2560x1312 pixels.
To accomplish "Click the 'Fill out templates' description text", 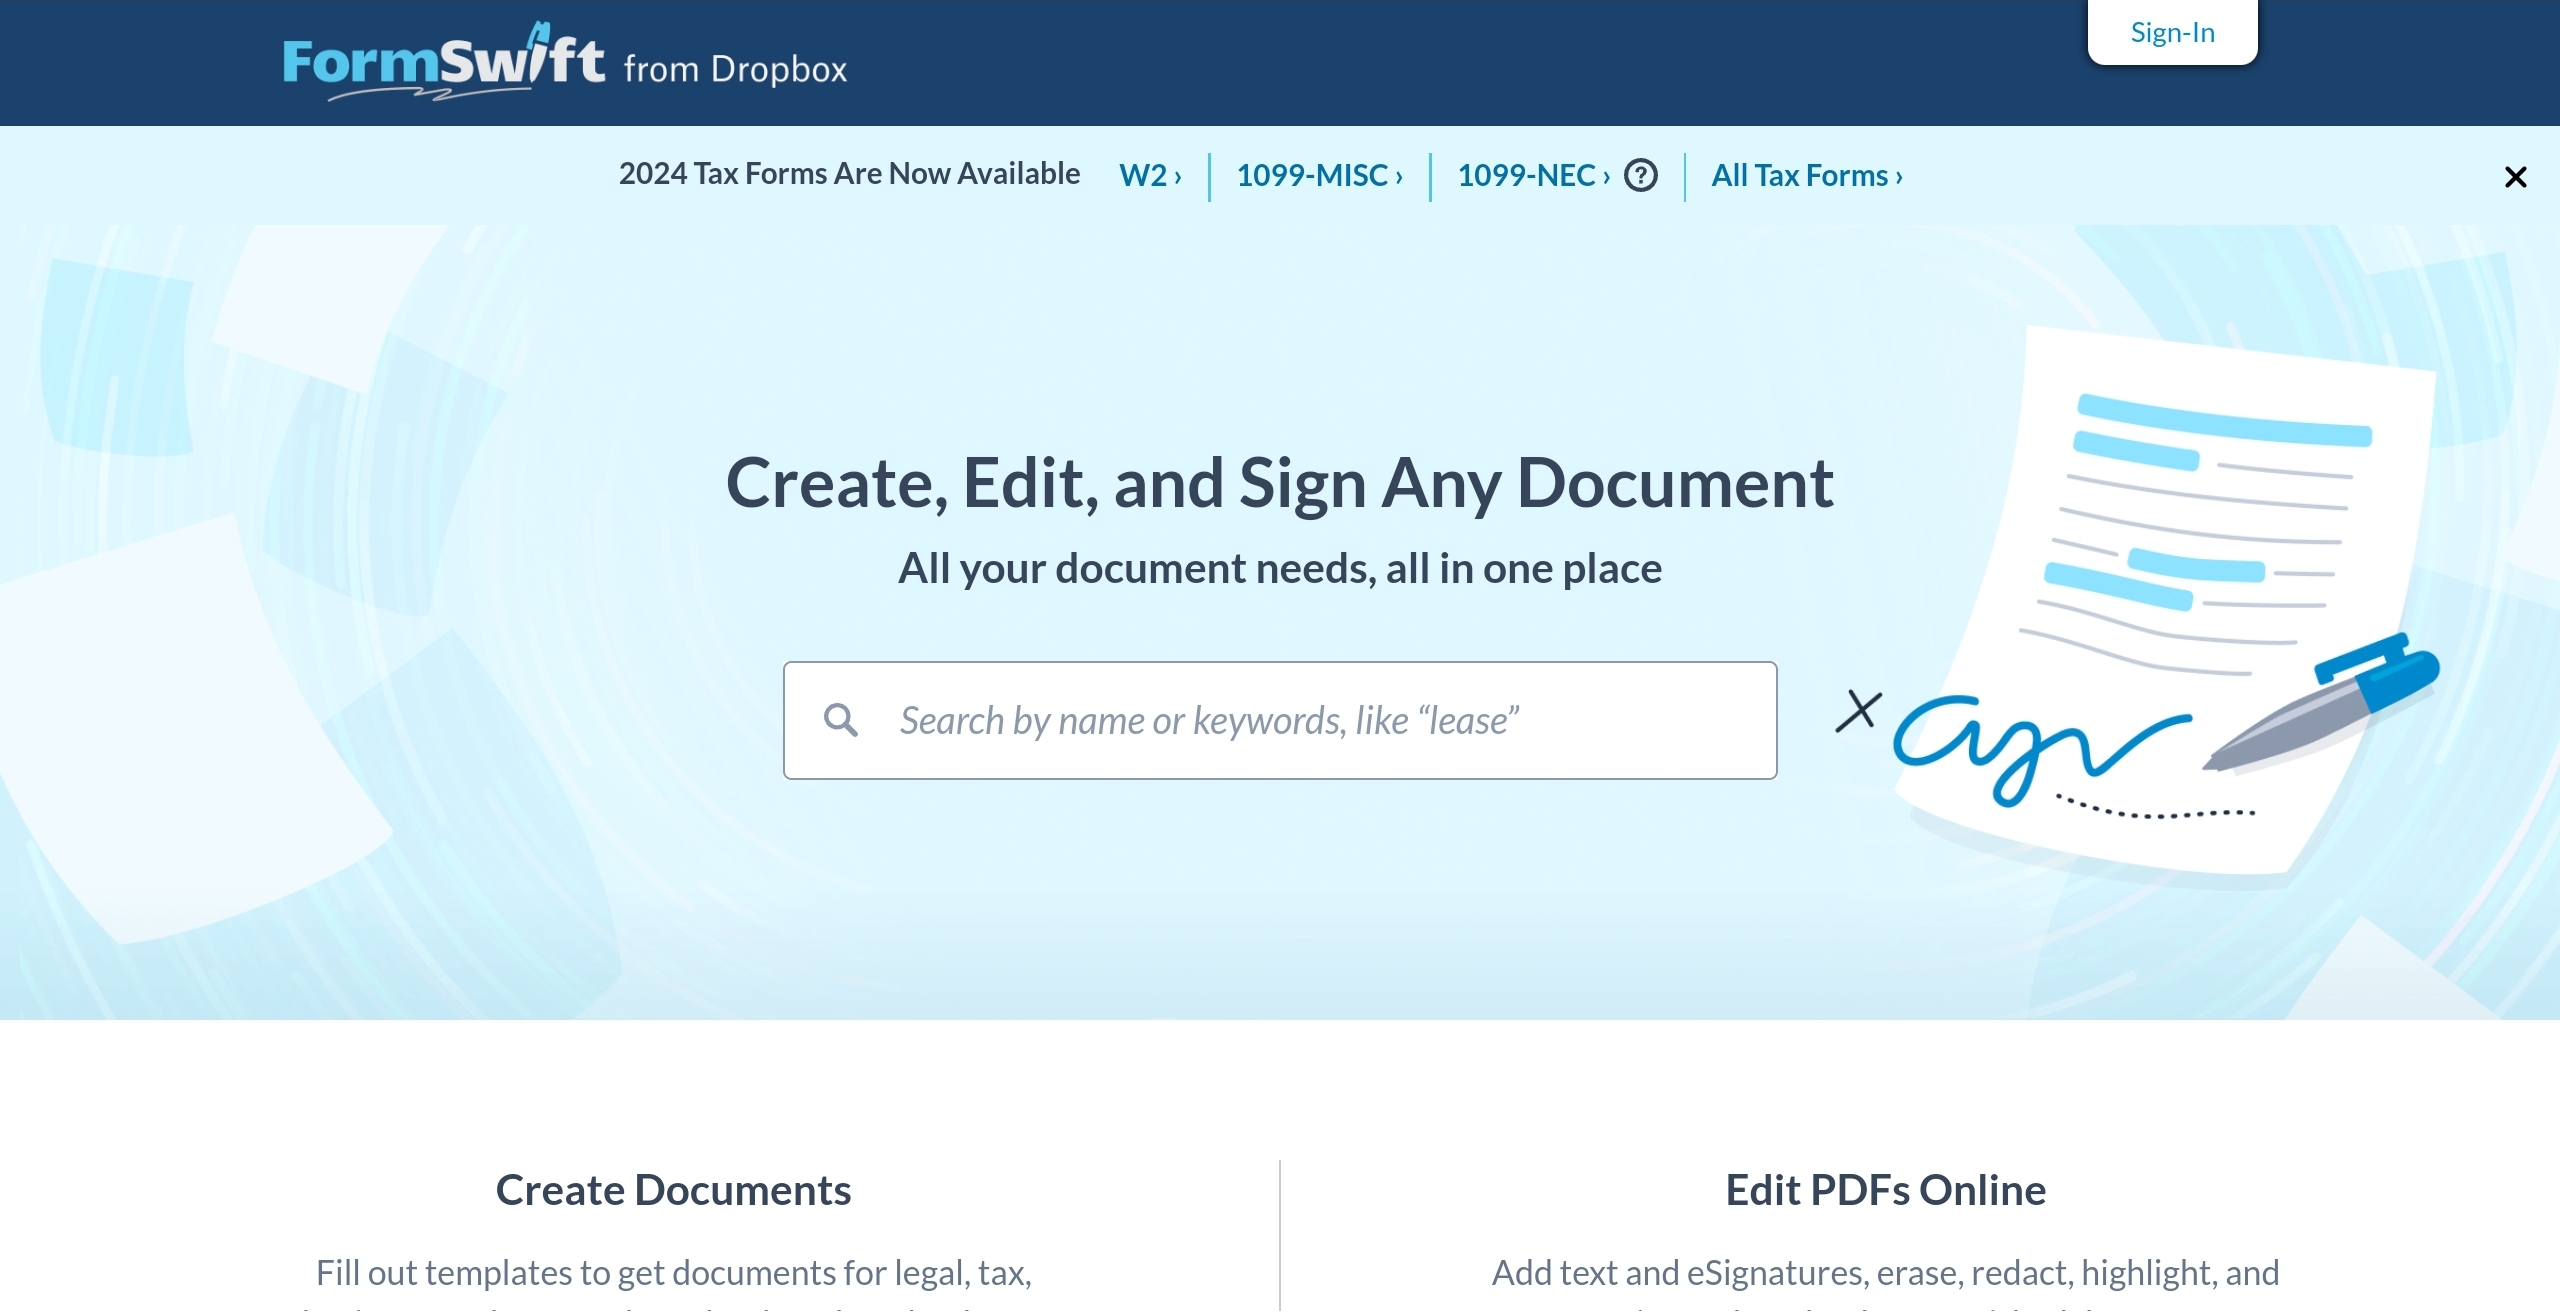I will coord(673,1273).
